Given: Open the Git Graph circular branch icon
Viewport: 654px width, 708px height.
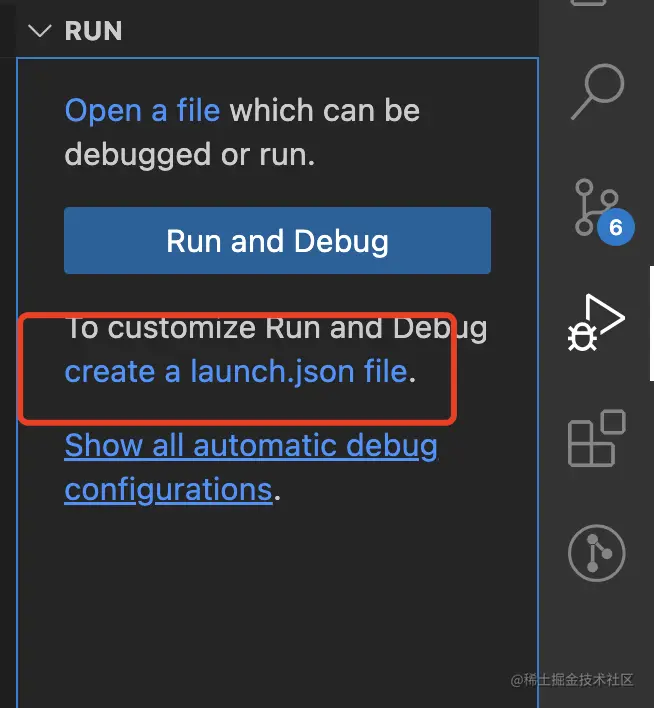Looking at the screenshot, I should (597, 553).
